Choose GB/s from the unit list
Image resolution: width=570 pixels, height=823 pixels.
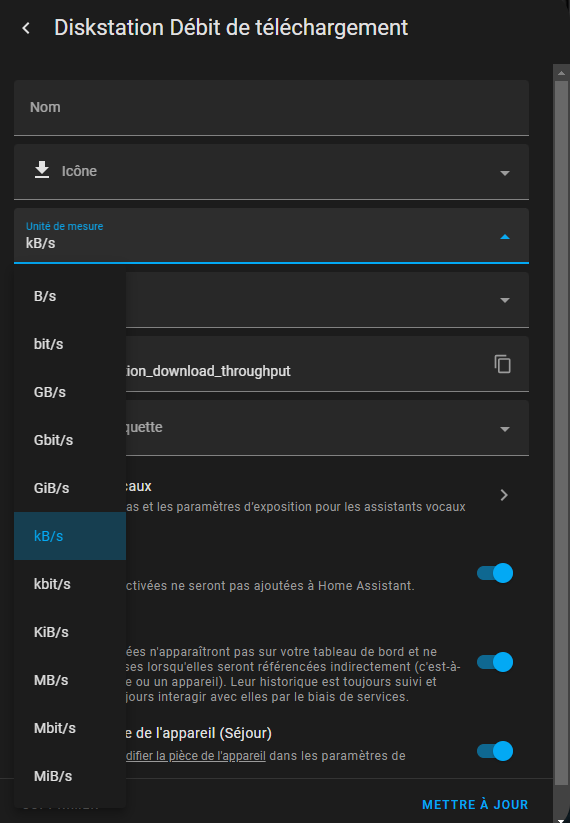(x=70, y=392)
